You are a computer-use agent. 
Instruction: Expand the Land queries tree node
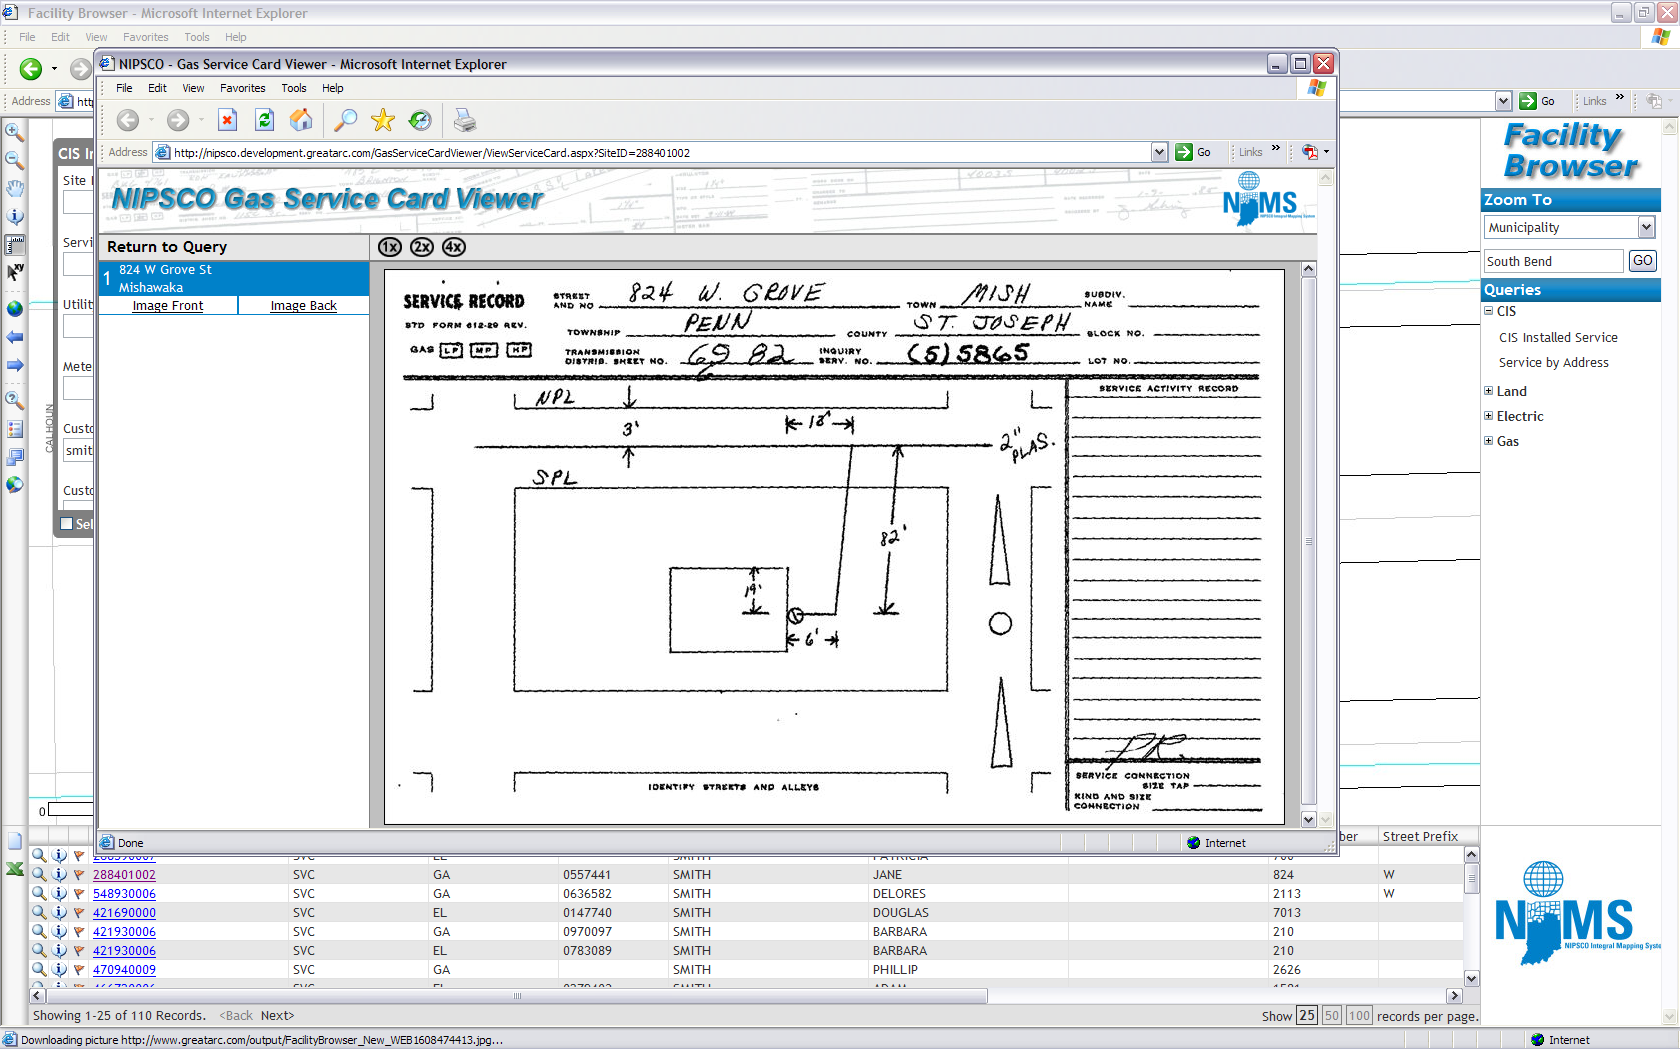click(x=1488, y=391)
